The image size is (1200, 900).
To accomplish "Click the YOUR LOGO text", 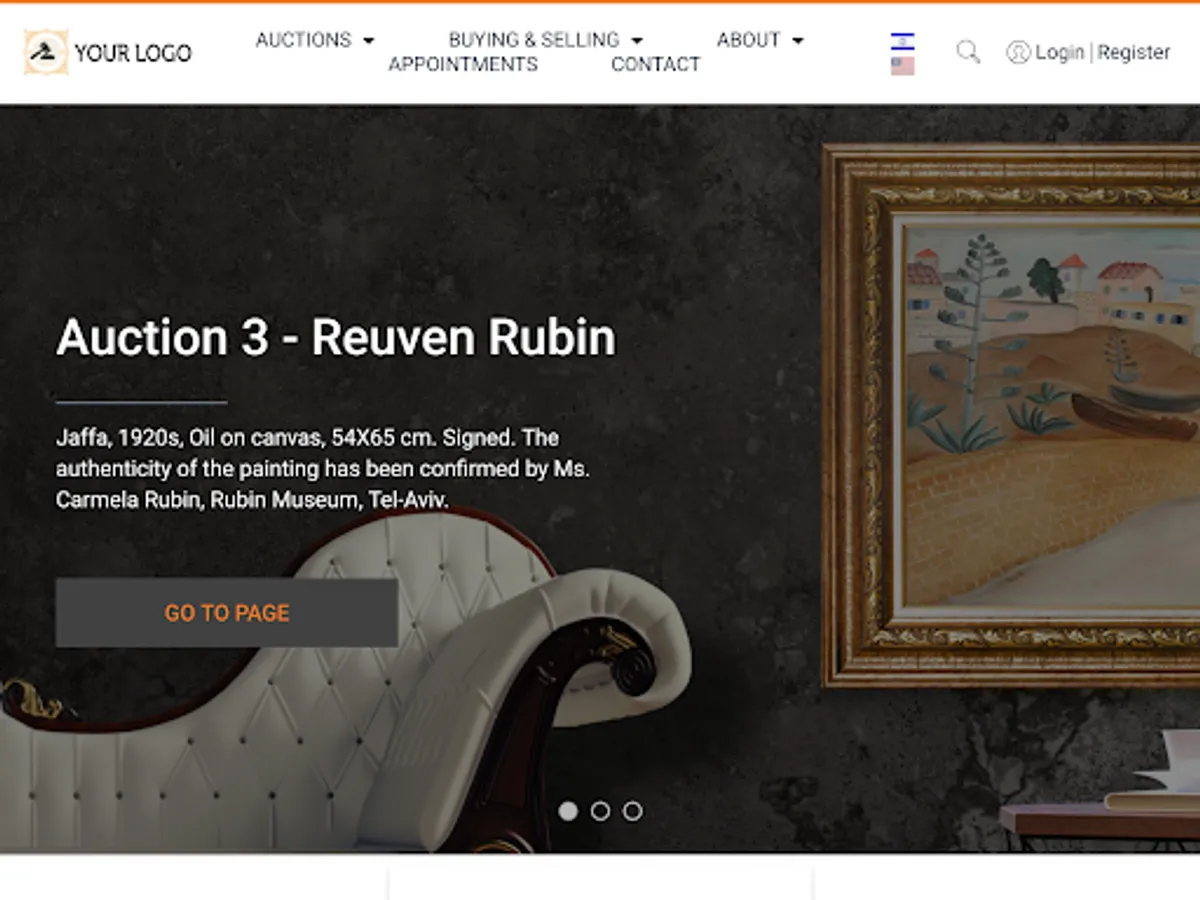I will coord(133,53).
